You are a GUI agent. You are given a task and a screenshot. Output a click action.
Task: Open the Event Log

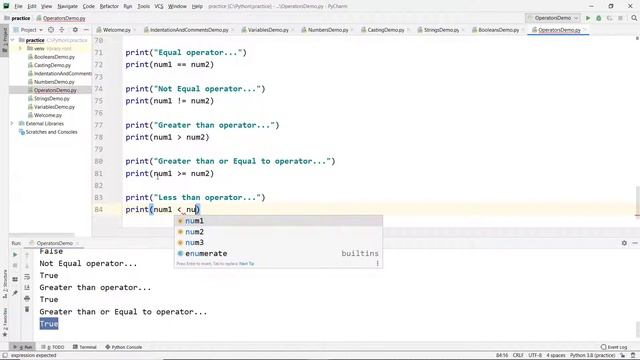(x=614, y=347)
